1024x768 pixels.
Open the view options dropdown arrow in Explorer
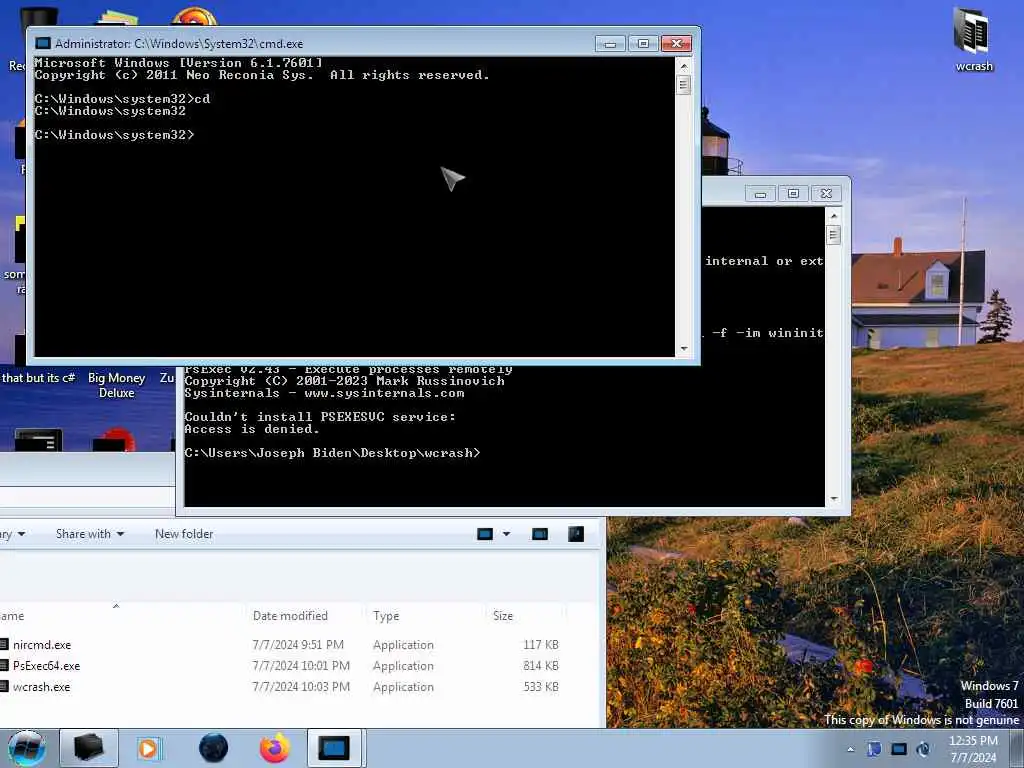point(506,534)
